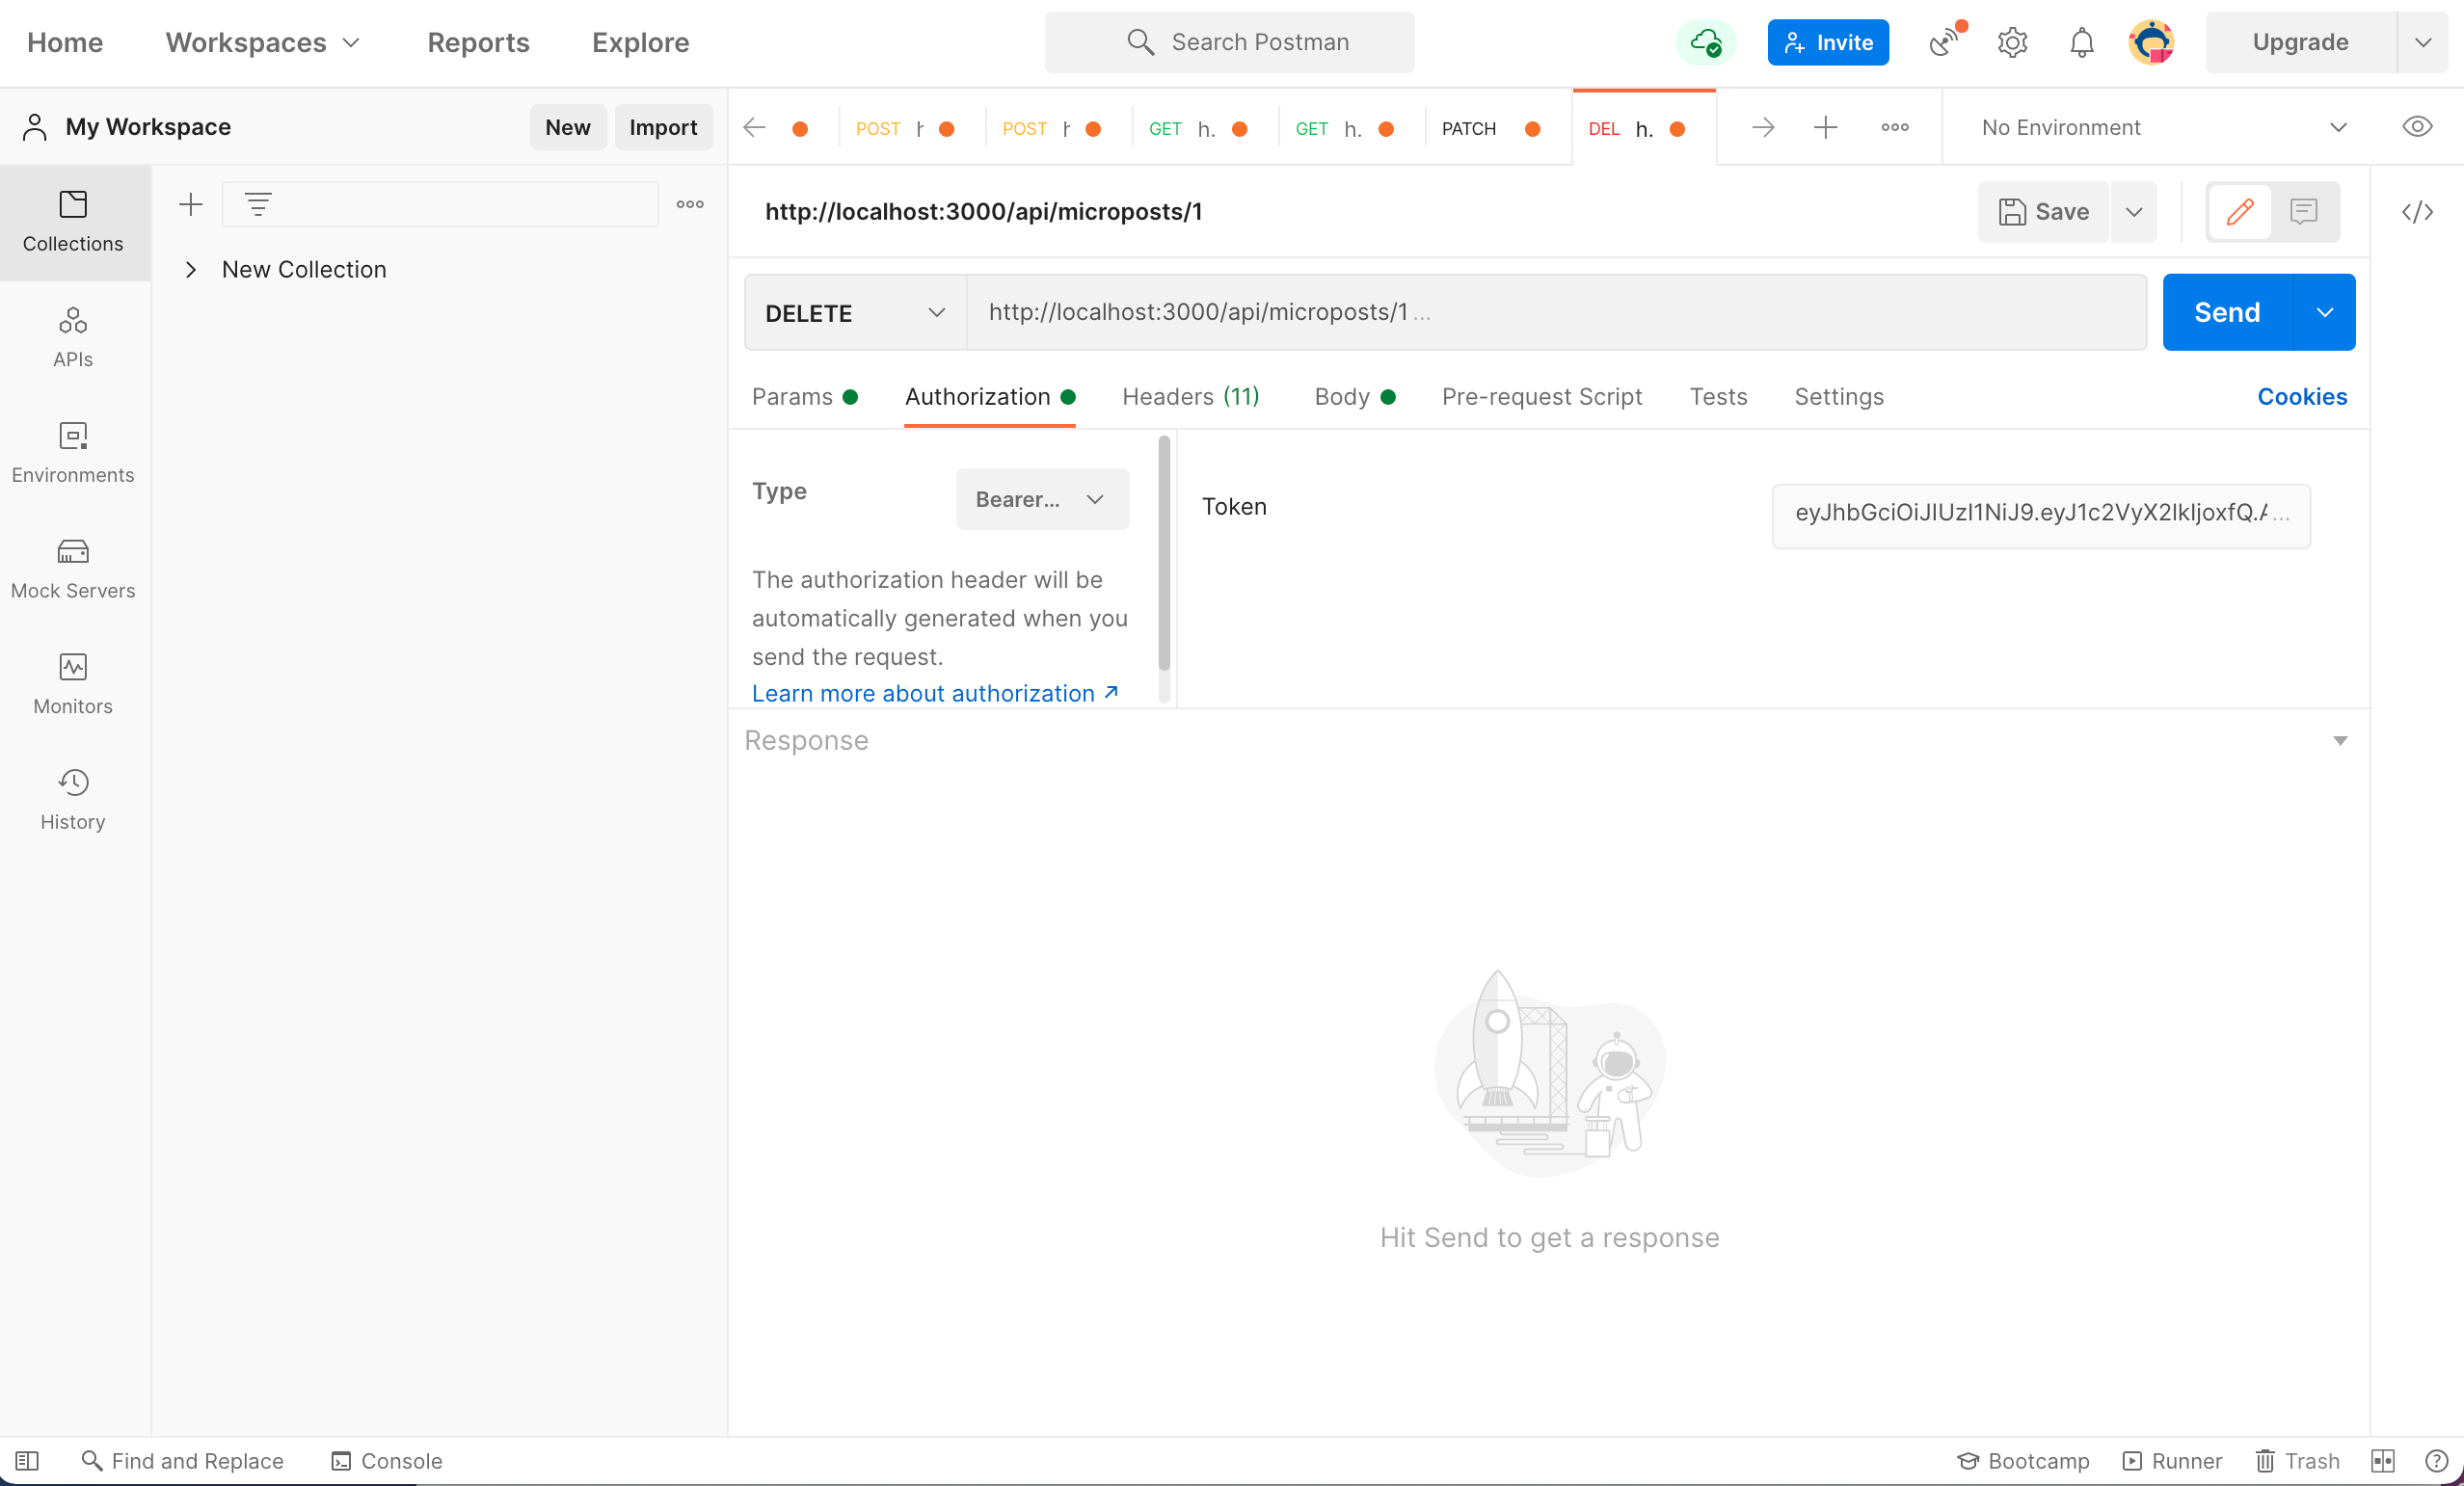Toggle request documentation edit mode

click(2240, 212)
